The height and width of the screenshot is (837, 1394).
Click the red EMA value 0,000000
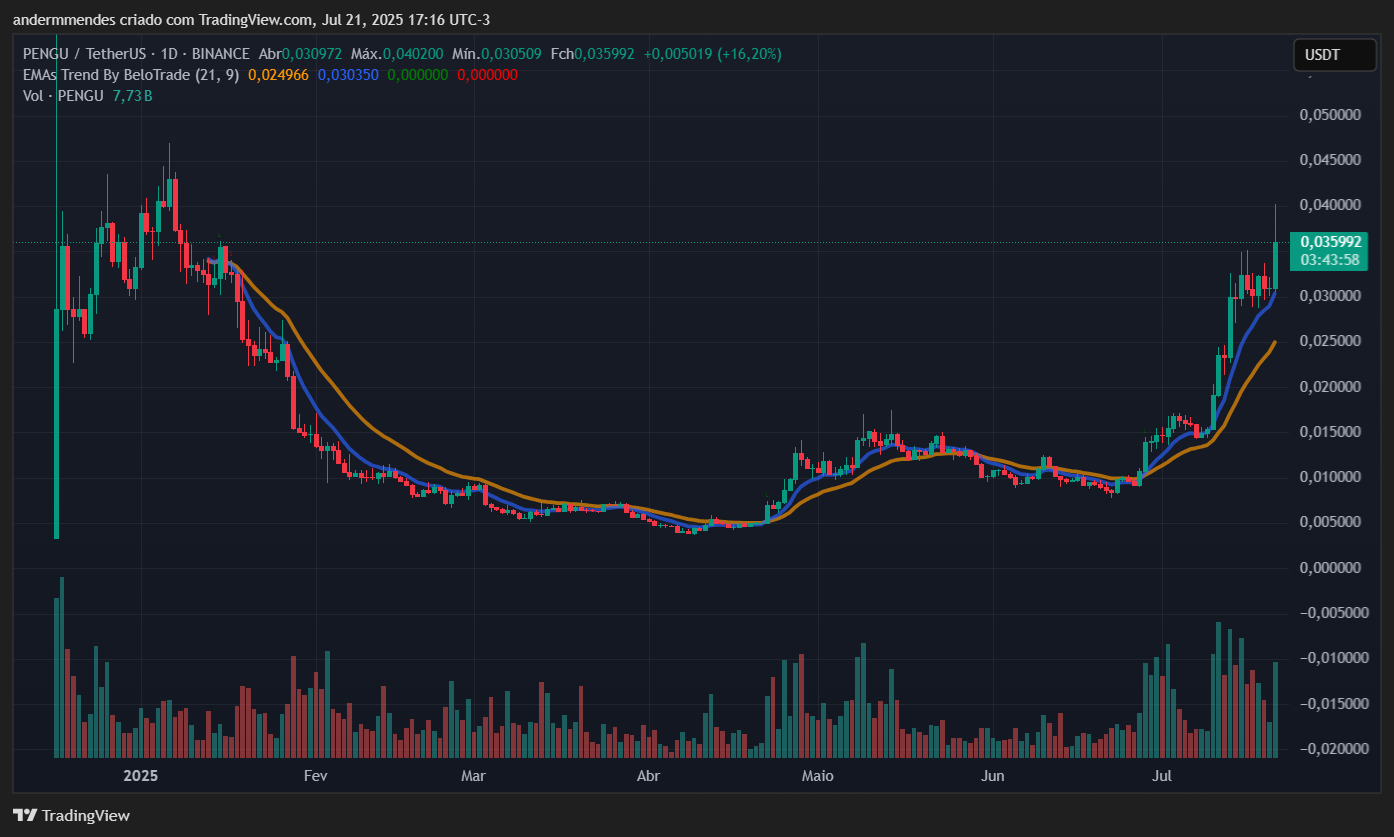(487, 74)
